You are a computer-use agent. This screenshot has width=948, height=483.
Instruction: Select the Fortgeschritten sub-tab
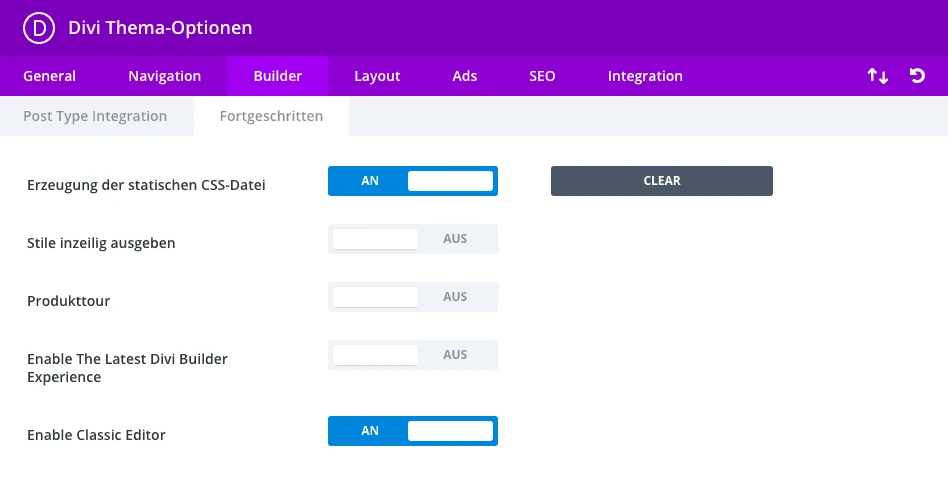[x=271, y=116]
